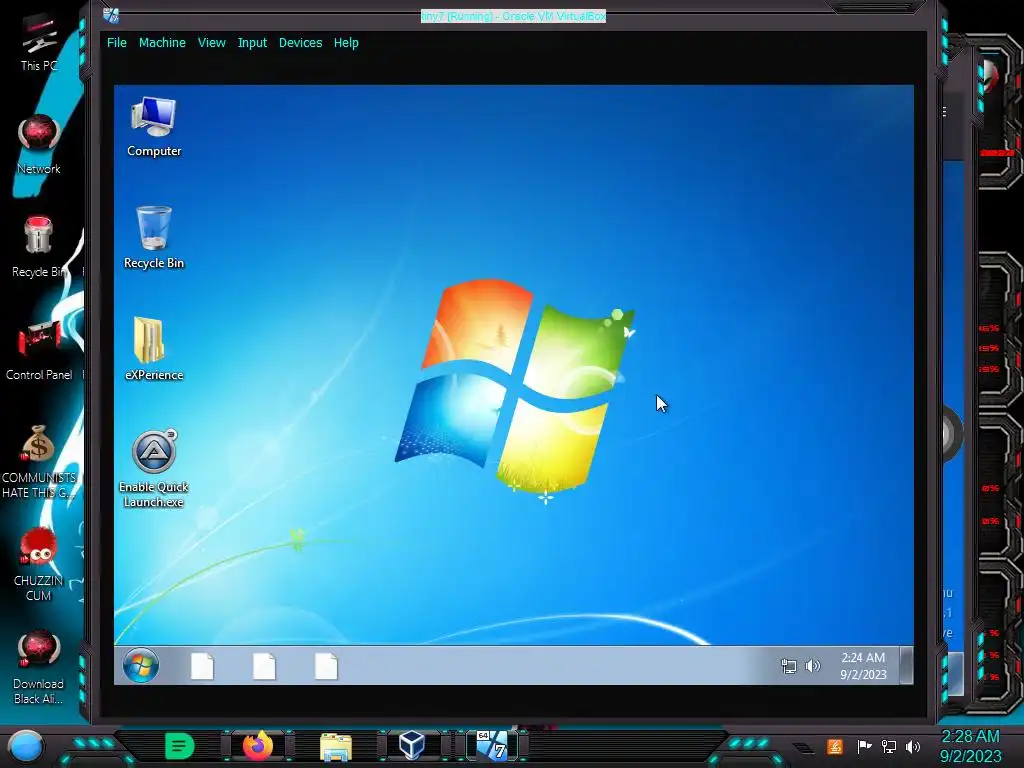
Task: Open the Action Center flag tray icon
Action: point(864,746)
